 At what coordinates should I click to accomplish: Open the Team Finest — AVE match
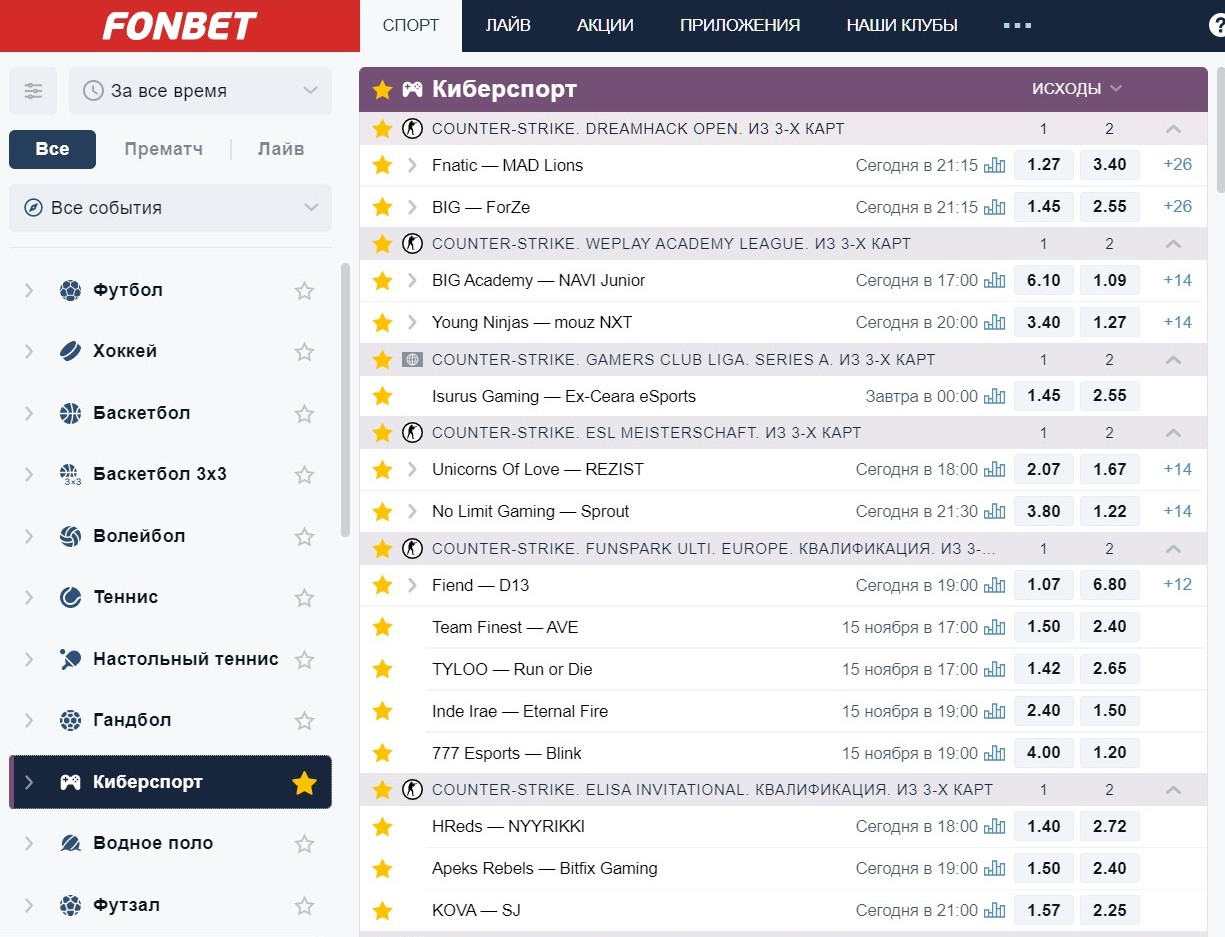tap(505, 627)
